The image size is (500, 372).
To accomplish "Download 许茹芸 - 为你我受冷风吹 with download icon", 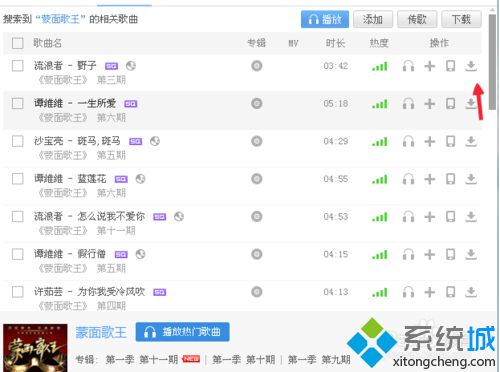I will [x=471, y=292].
